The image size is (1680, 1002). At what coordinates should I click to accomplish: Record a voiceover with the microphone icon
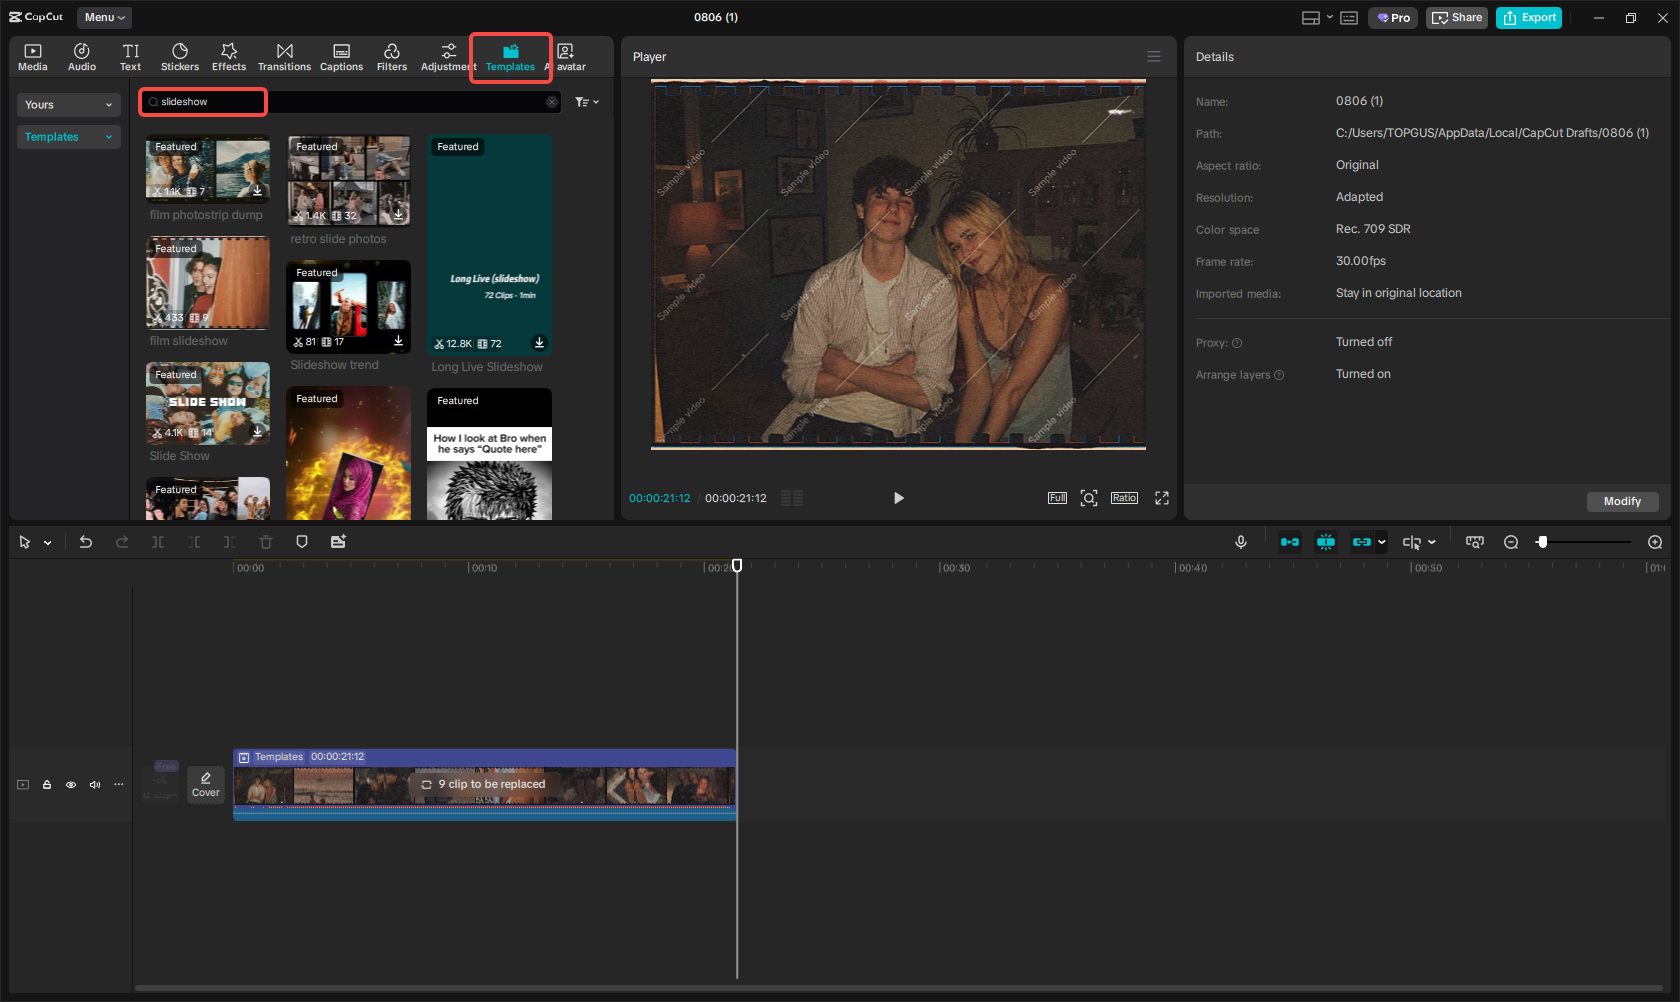1240,542
